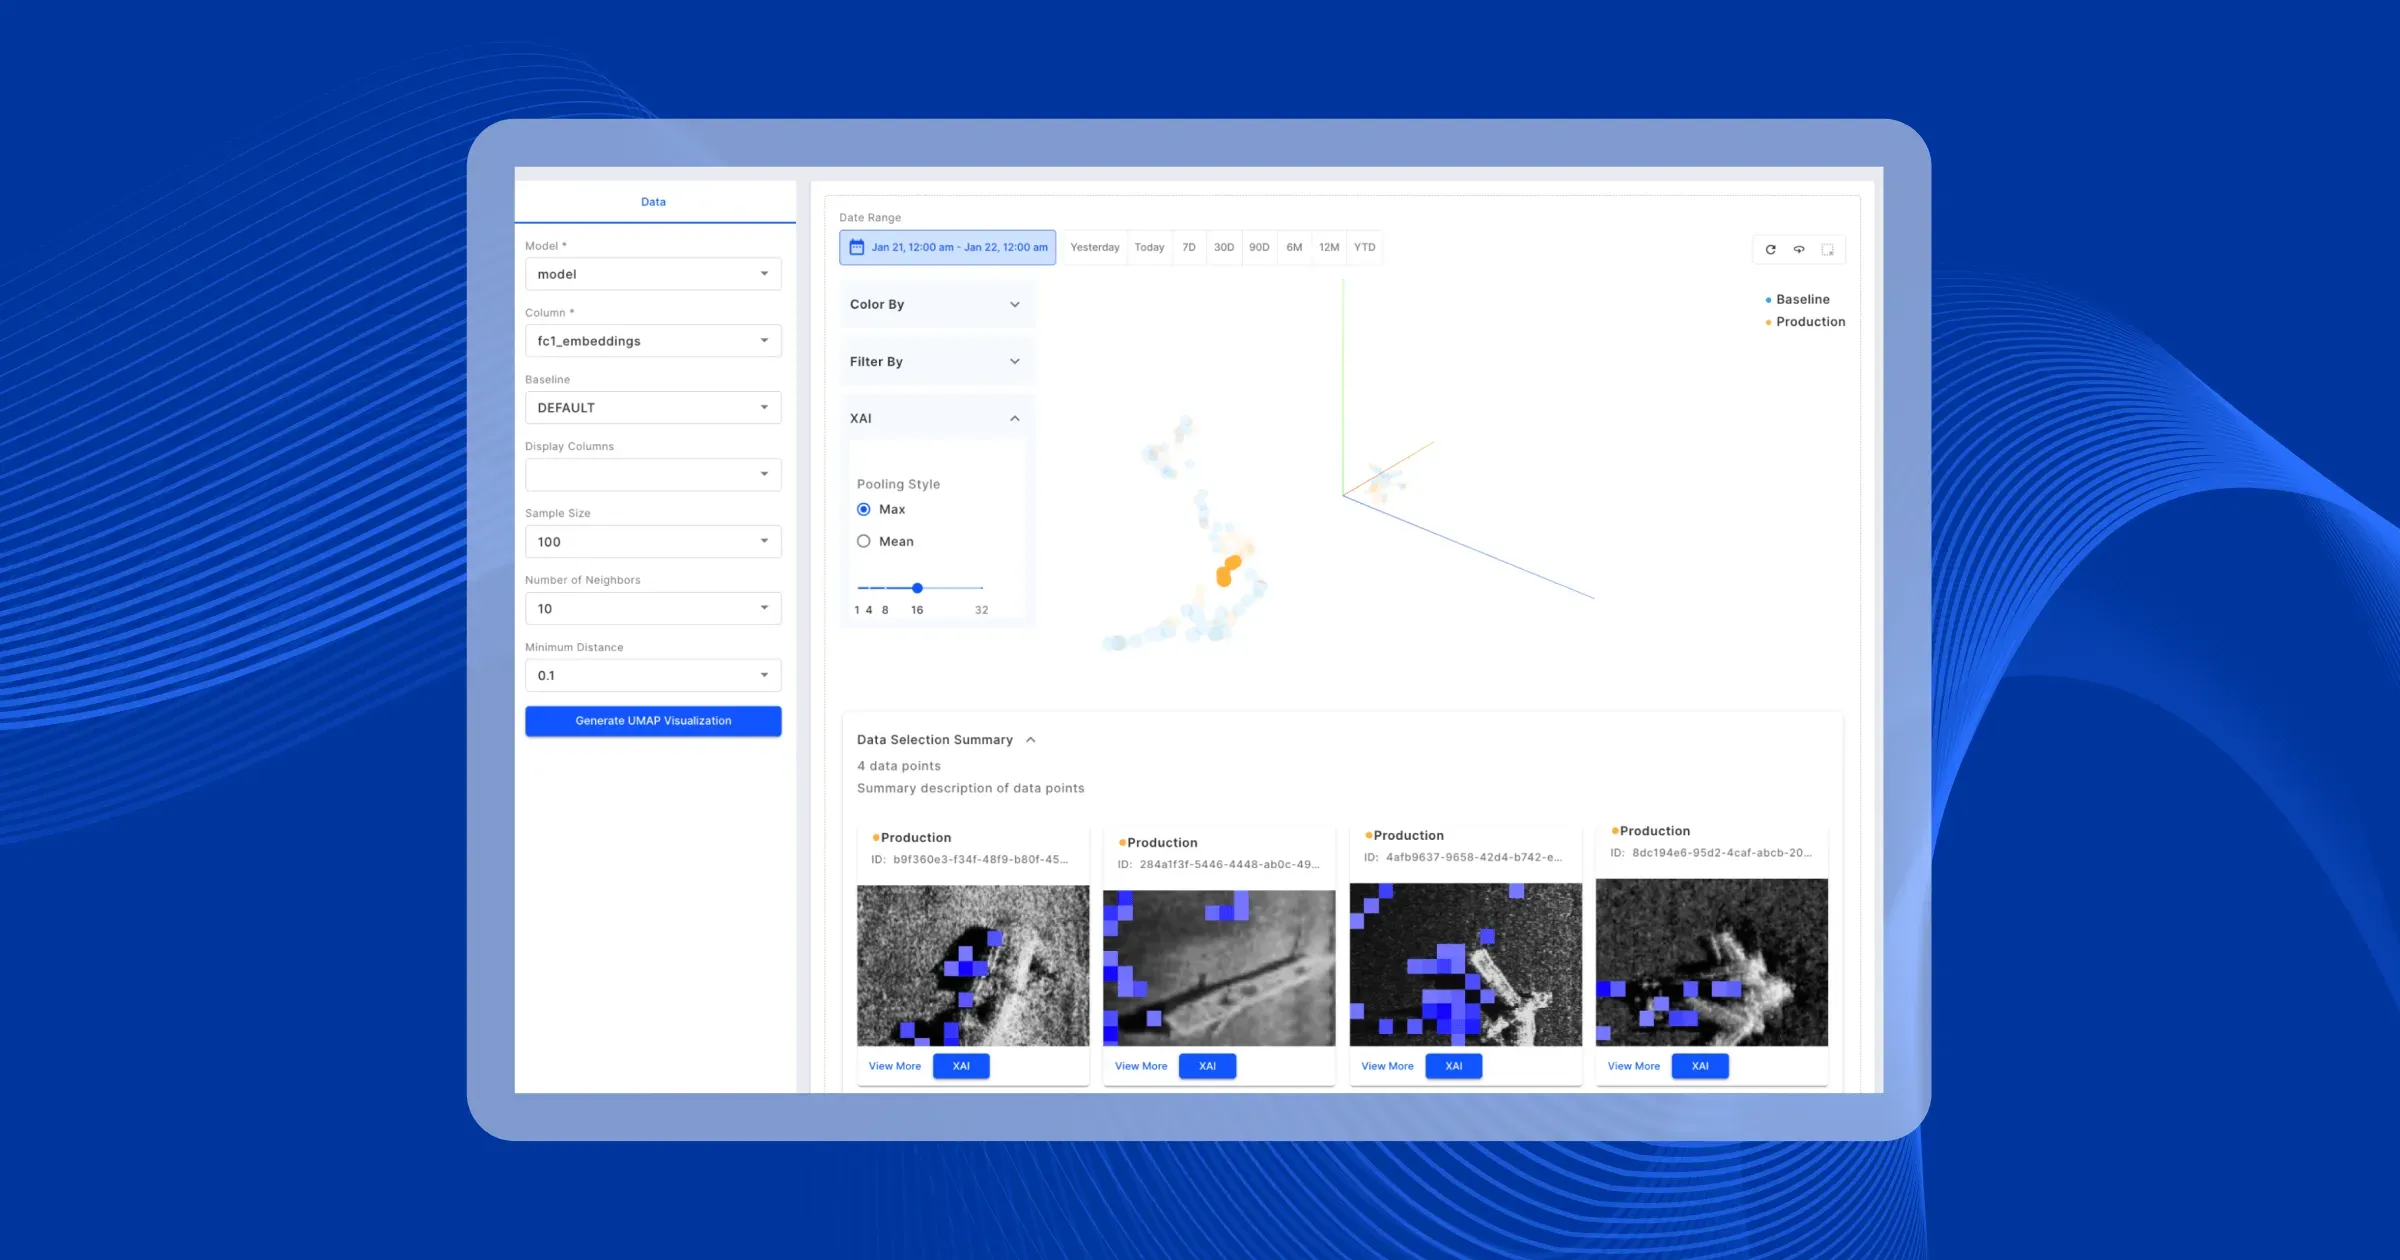Select the 30D date preset

pyautogui.click(x=1224, y=247)
